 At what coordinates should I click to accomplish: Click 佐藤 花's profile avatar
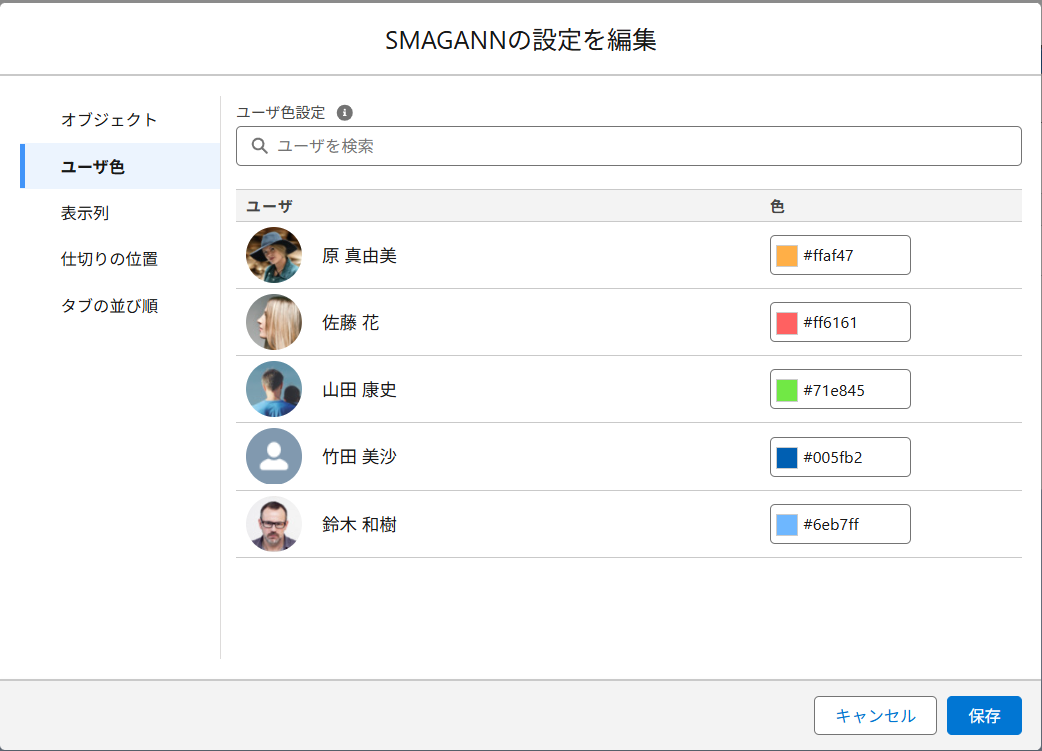tap(274, 322)
